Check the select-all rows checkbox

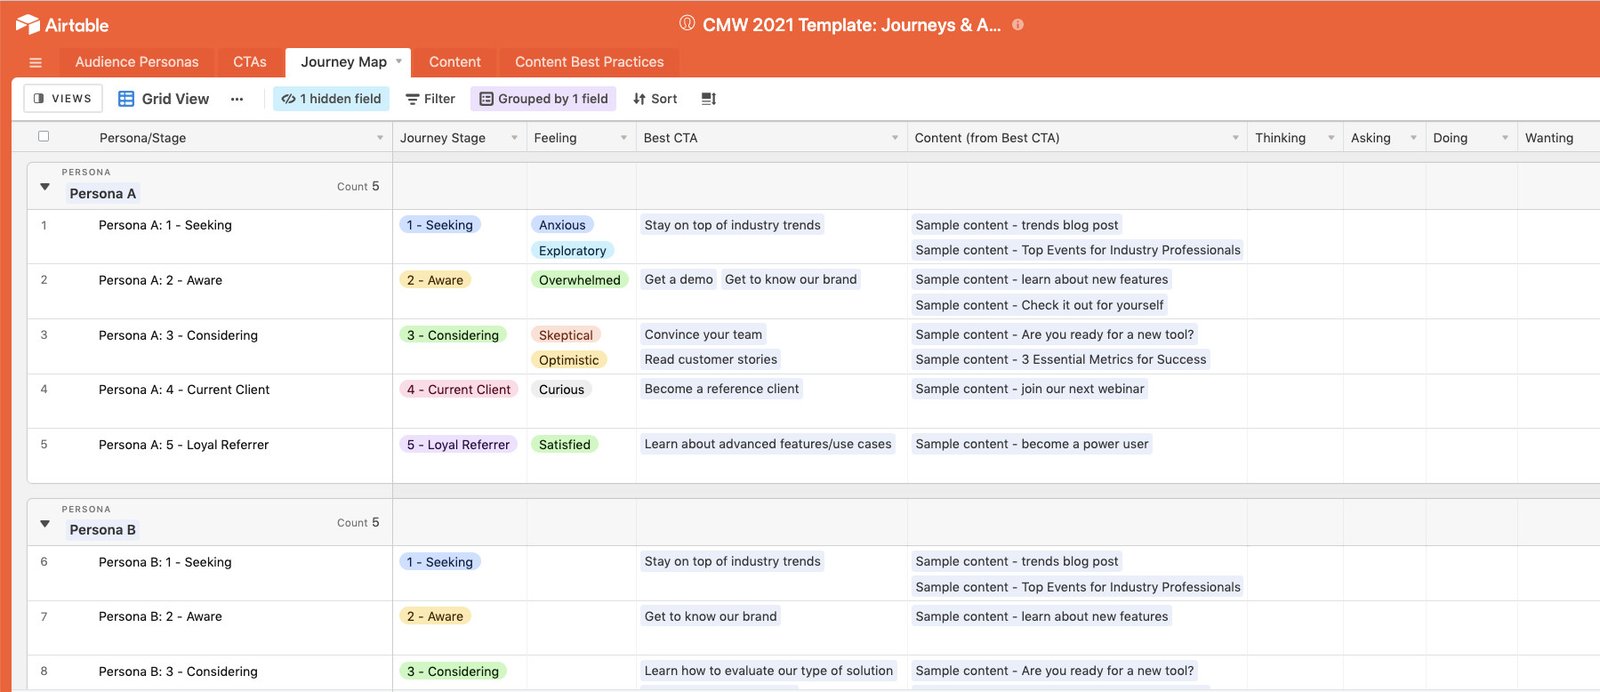(x=43, y=137)
